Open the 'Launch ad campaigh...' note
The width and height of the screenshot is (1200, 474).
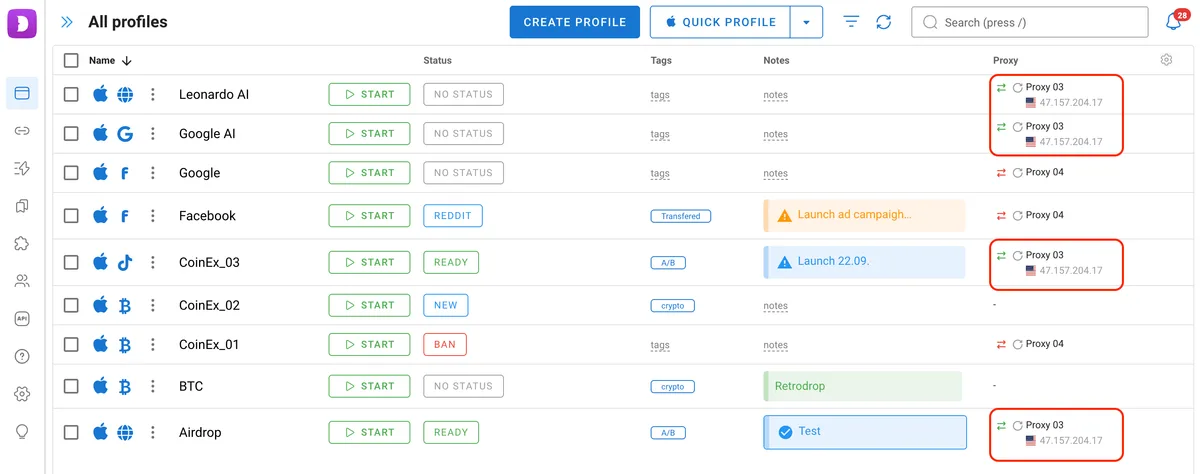[864, 215]
